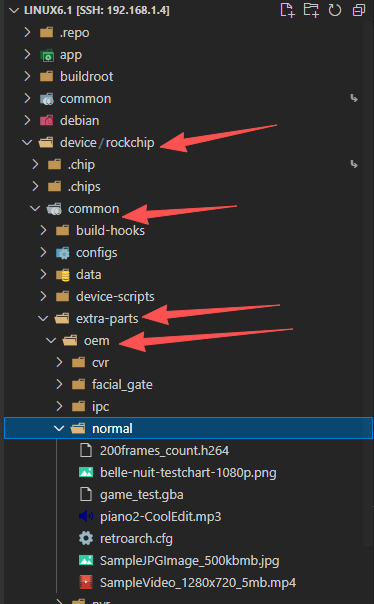Click the debian folder icon
The height and width of the screenshot is (604, 374).
tap(47, 121)
